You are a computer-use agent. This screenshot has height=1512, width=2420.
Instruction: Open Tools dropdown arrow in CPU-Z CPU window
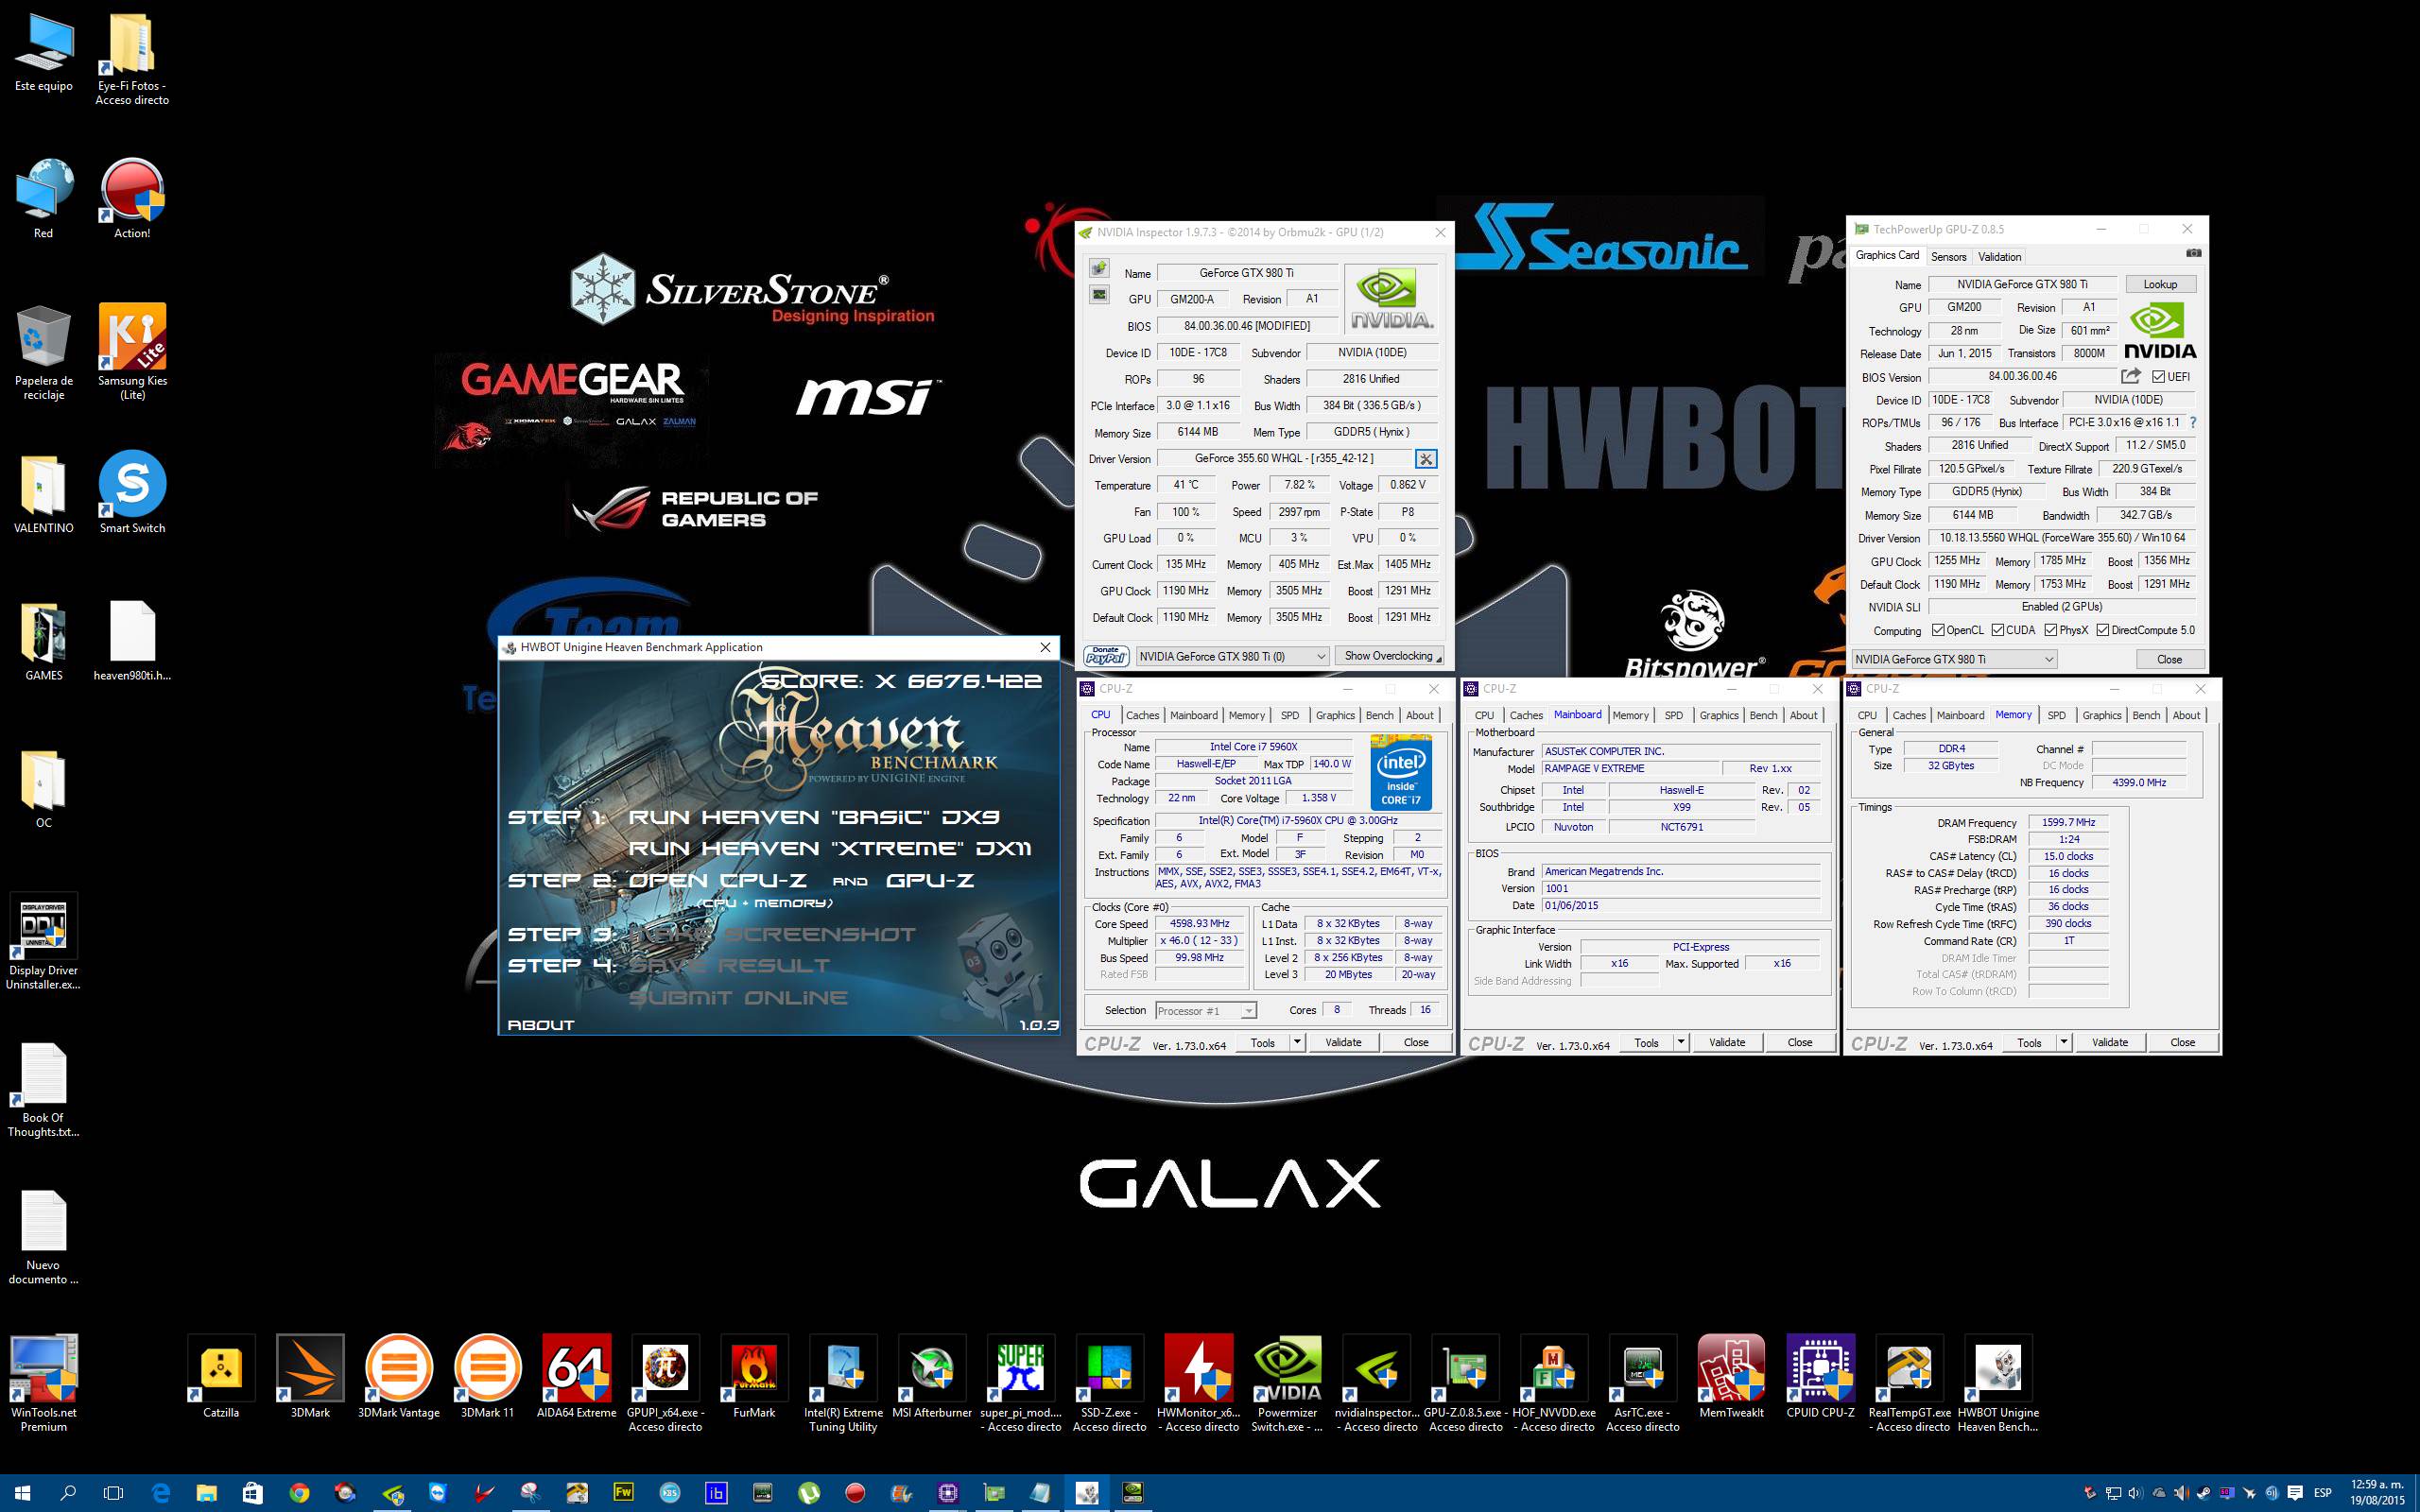(x=1297, y=1042)
